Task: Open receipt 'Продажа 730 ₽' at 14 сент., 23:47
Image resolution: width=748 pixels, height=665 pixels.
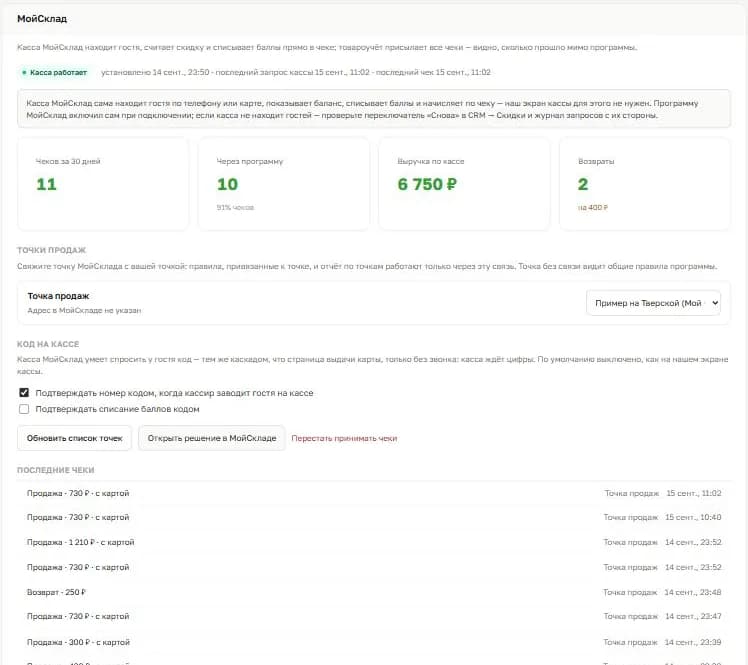Action: click(x=374, y=616)
